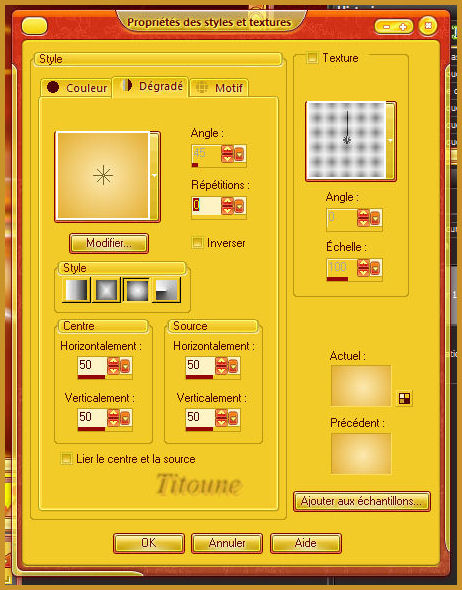
Task: Choose the radial gradient style icon
Action: [166, 290]
